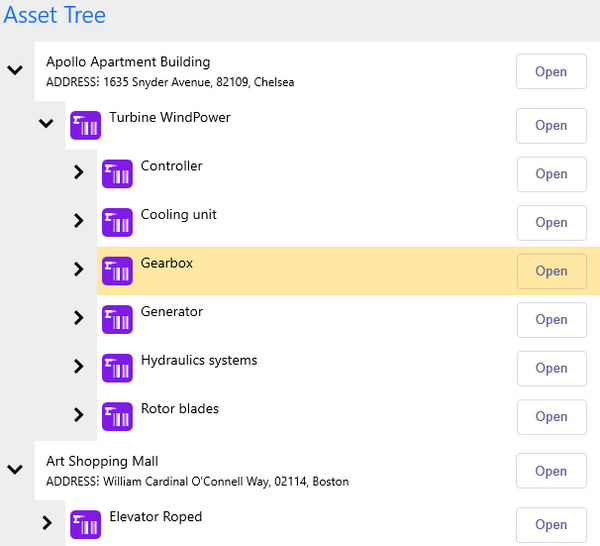Click the Cooling unit asset icon

tap(118, 223)
